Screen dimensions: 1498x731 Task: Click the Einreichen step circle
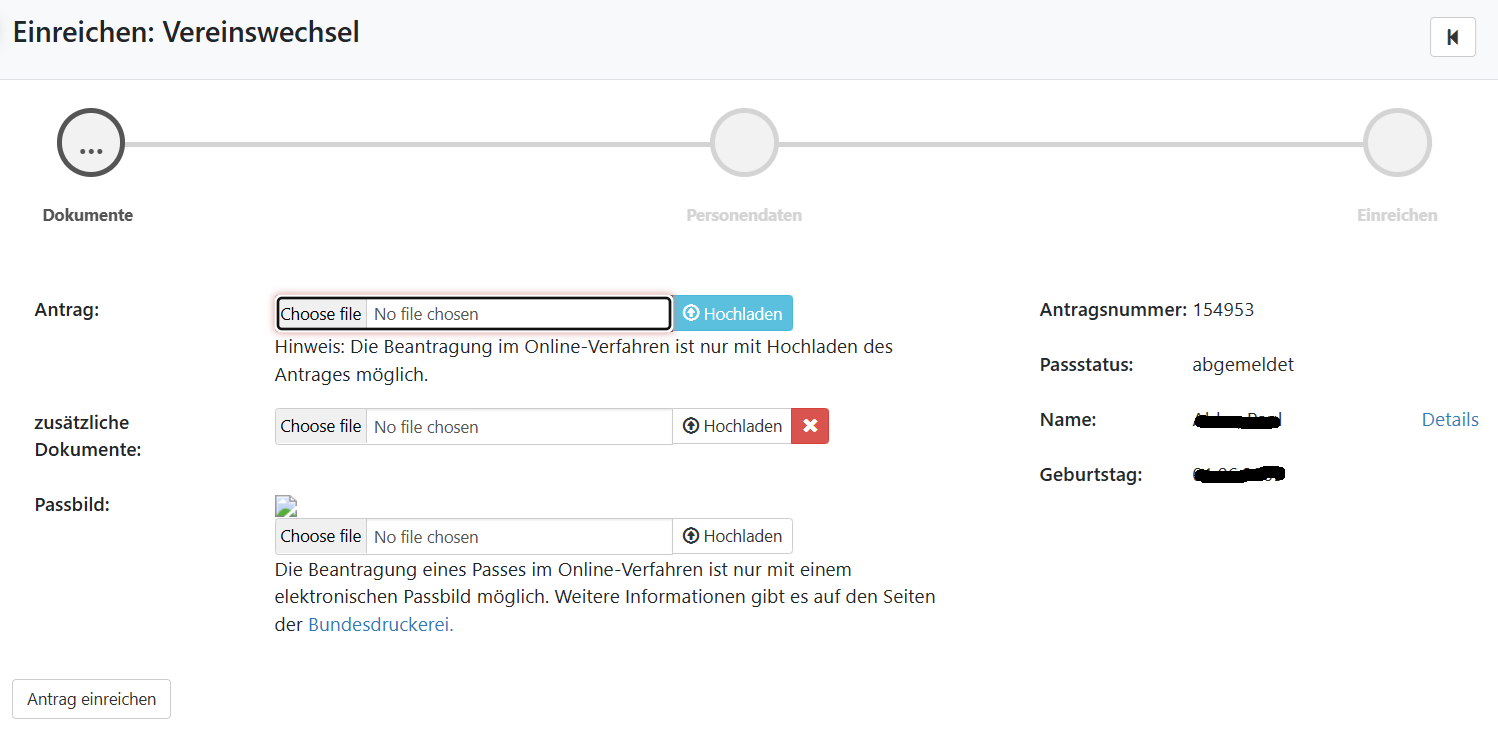click(x=1397, y=143)
